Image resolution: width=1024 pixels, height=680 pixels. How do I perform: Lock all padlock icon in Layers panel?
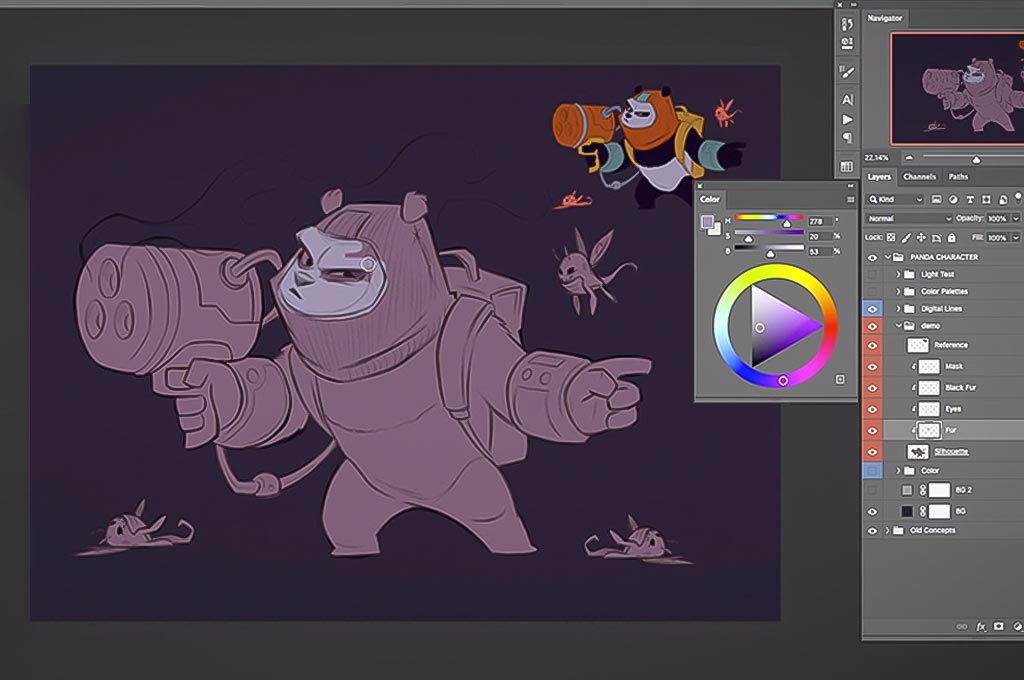point(952,238)
